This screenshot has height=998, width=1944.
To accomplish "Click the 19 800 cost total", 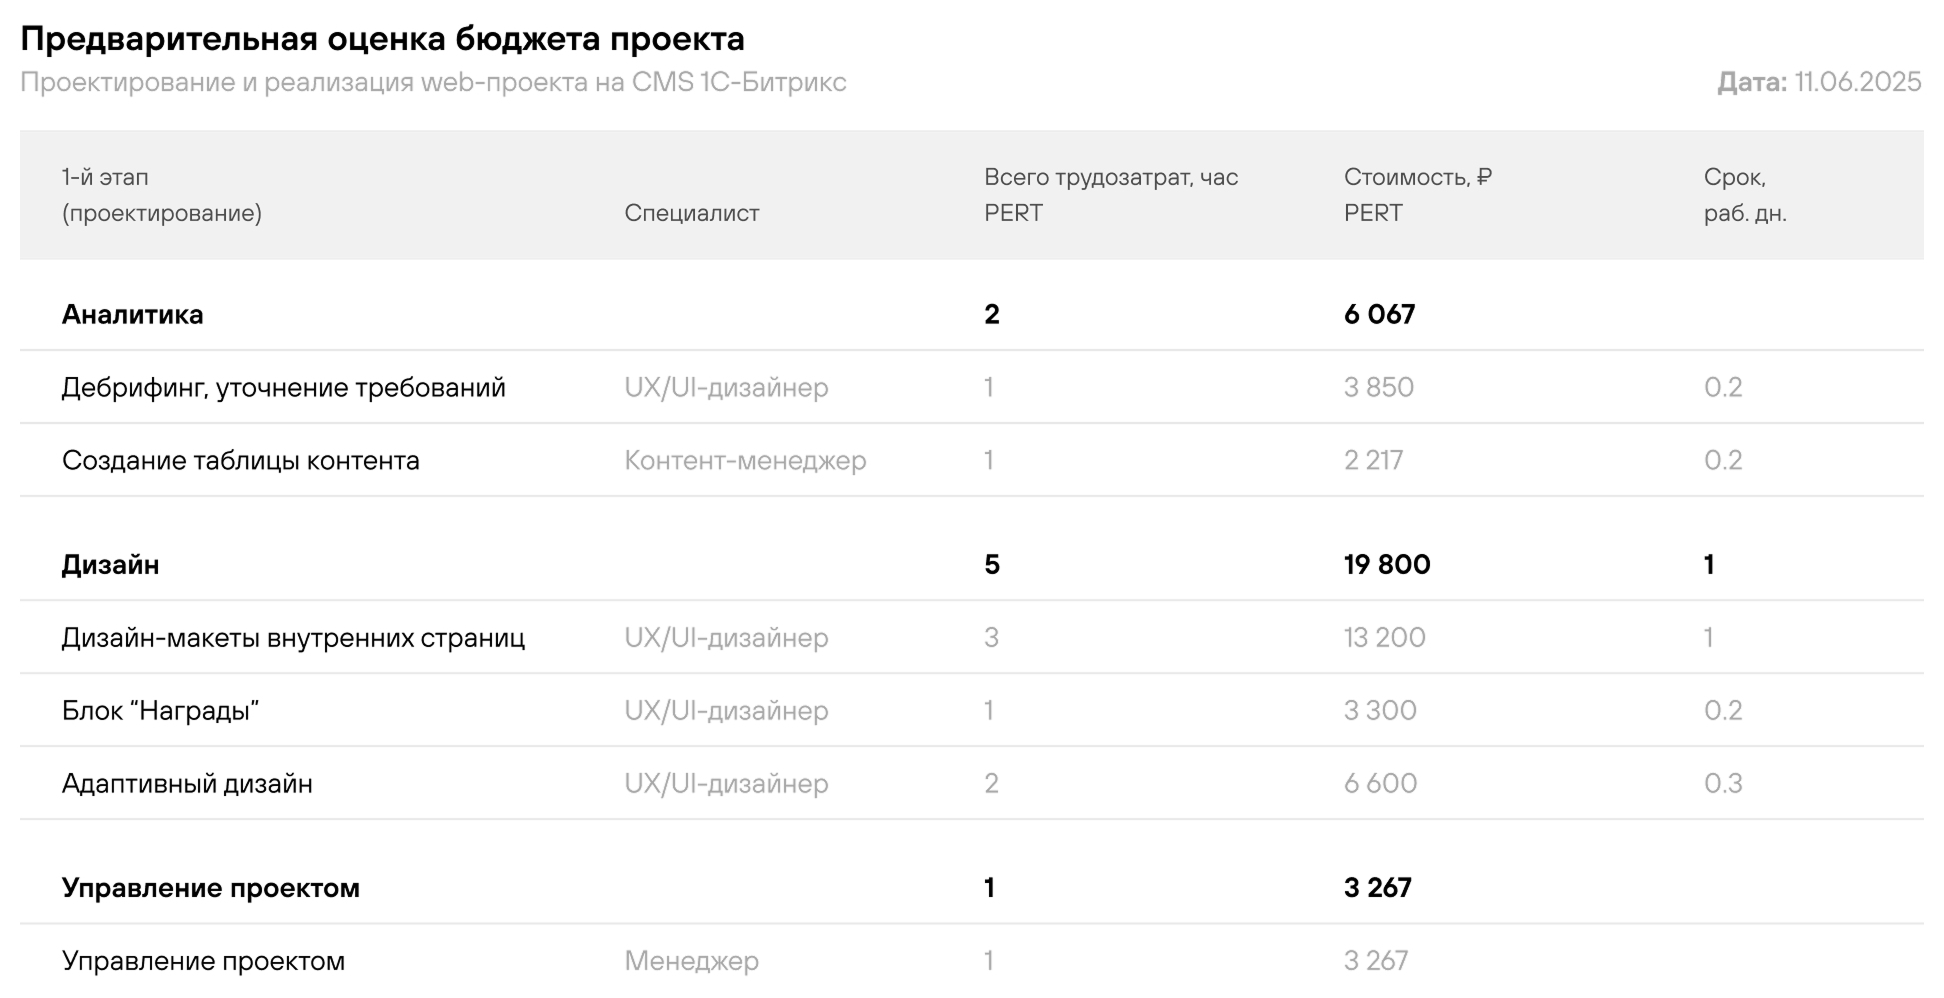I will pyautogui.click(x=1386, y=565).
